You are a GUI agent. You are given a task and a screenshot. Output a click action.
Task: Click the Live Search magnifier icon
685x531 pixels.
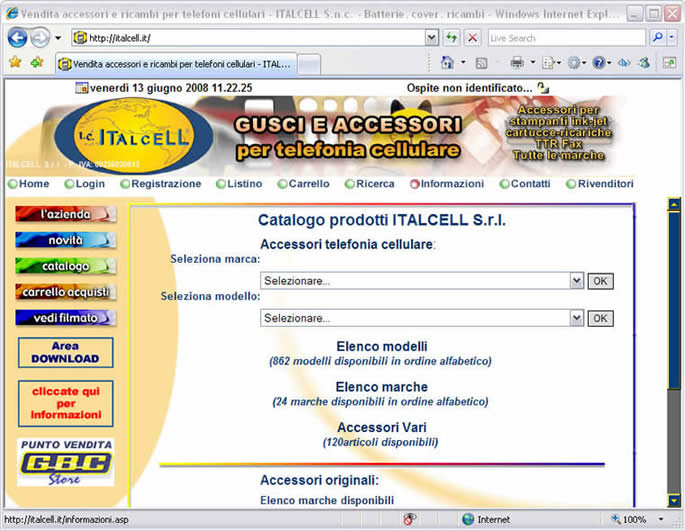(658, 38)
